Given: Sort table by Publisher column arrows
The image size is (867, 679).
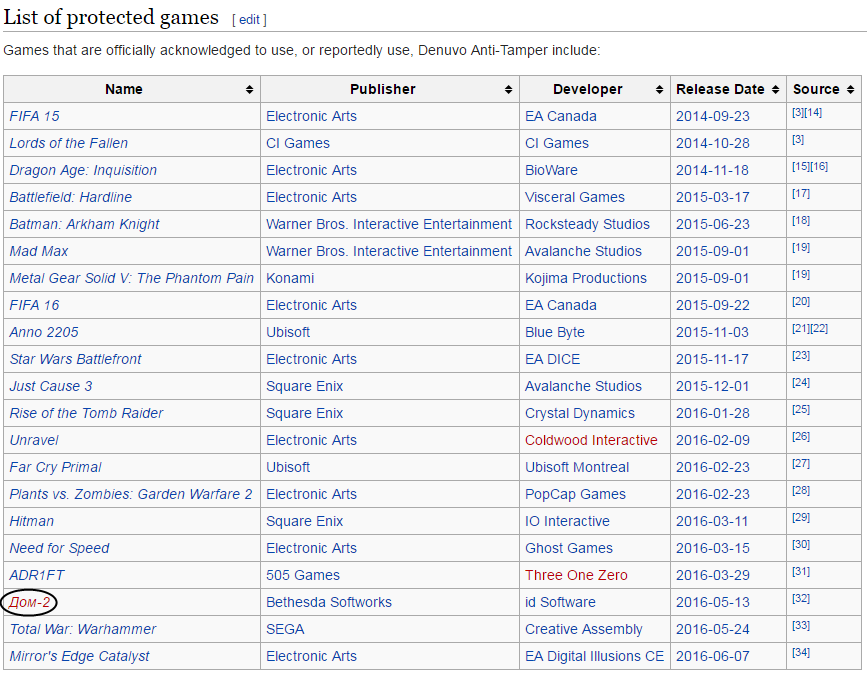Looking at the screenshot, I should click(509, 90).
